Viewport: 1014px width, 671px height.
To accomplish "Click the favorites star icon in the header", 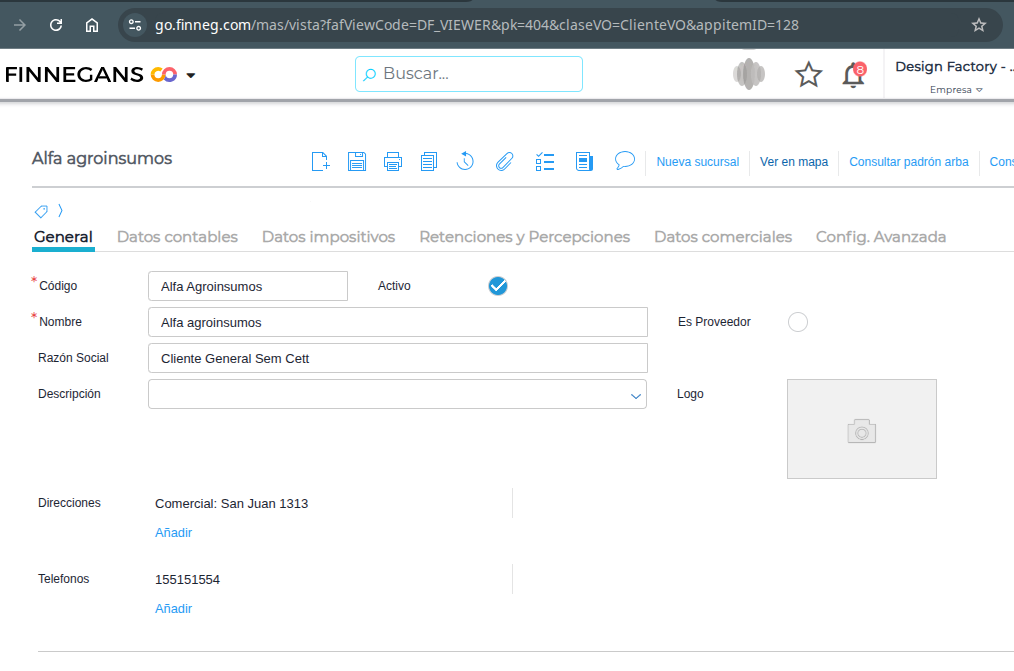I will tap(808, 75).
